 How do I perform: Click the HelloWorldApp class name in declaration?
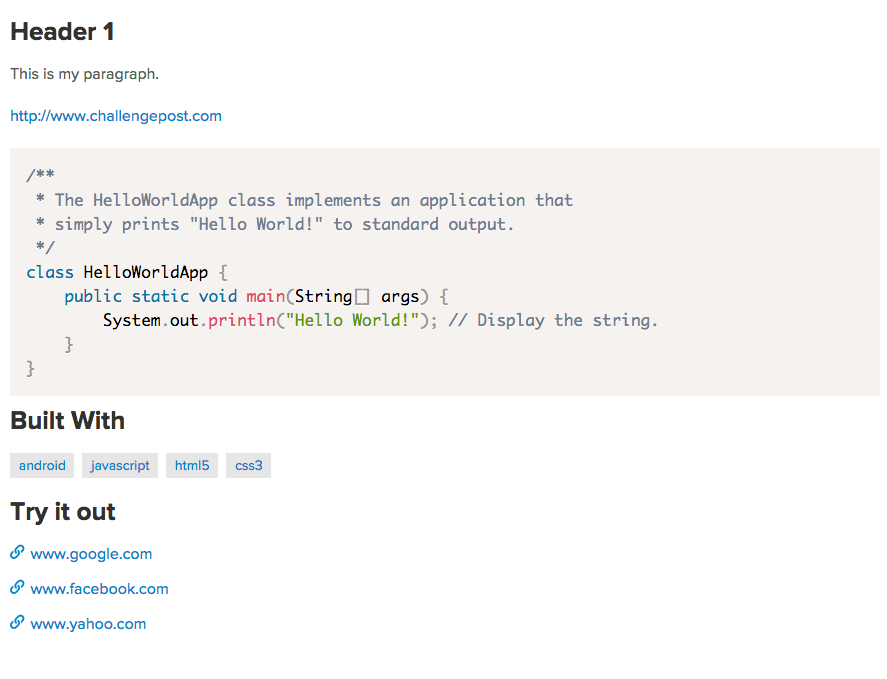145,272
